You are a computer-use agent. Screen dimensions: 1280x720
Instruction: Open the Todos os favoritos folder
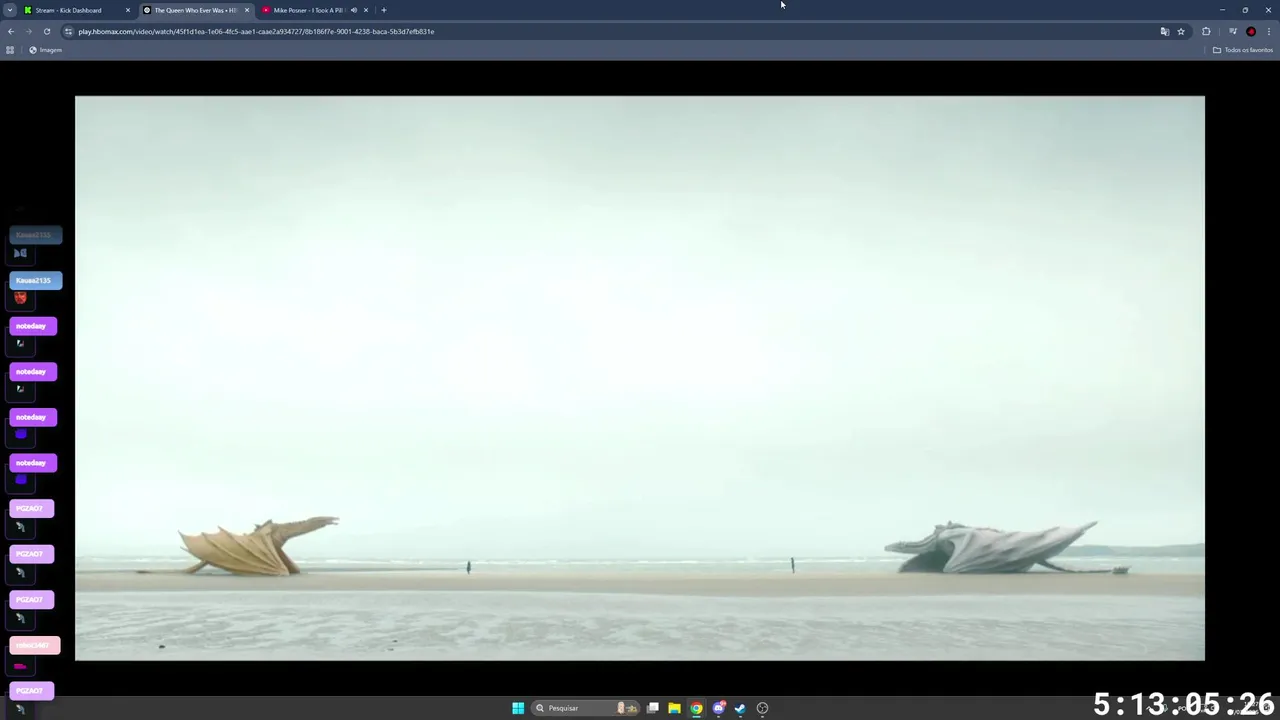[1243, 50]
